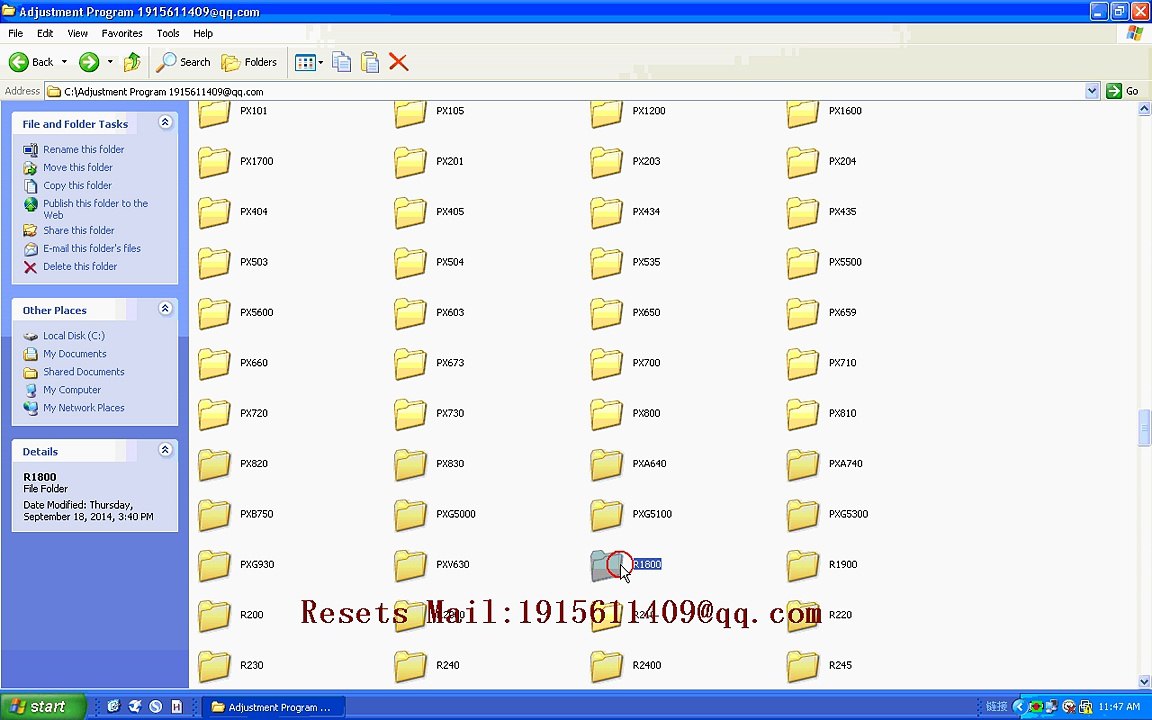Select the PX405 folder icon

tap(411, 212)
